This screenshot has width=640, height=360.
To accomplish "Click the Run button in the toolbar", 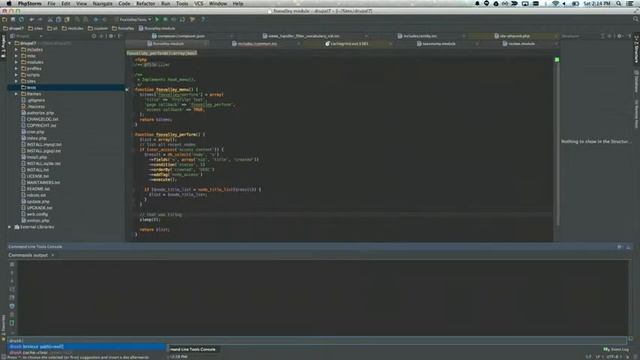I will pos(157,20).
